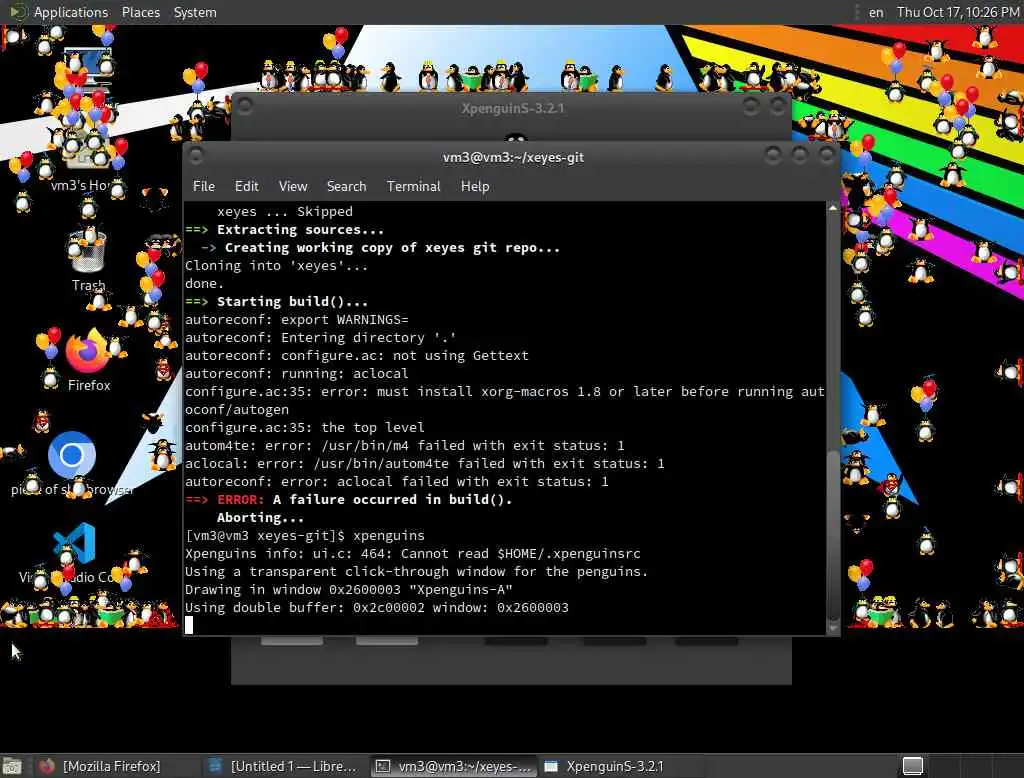
Task: Click the show desktop icon in bottom panel
Action: click(12, 766)
